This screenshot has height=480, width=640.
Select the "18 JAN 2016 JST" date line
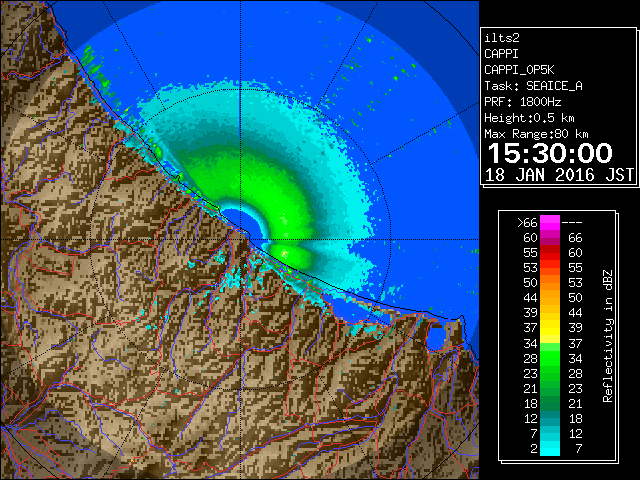click(x=559, y=175)
